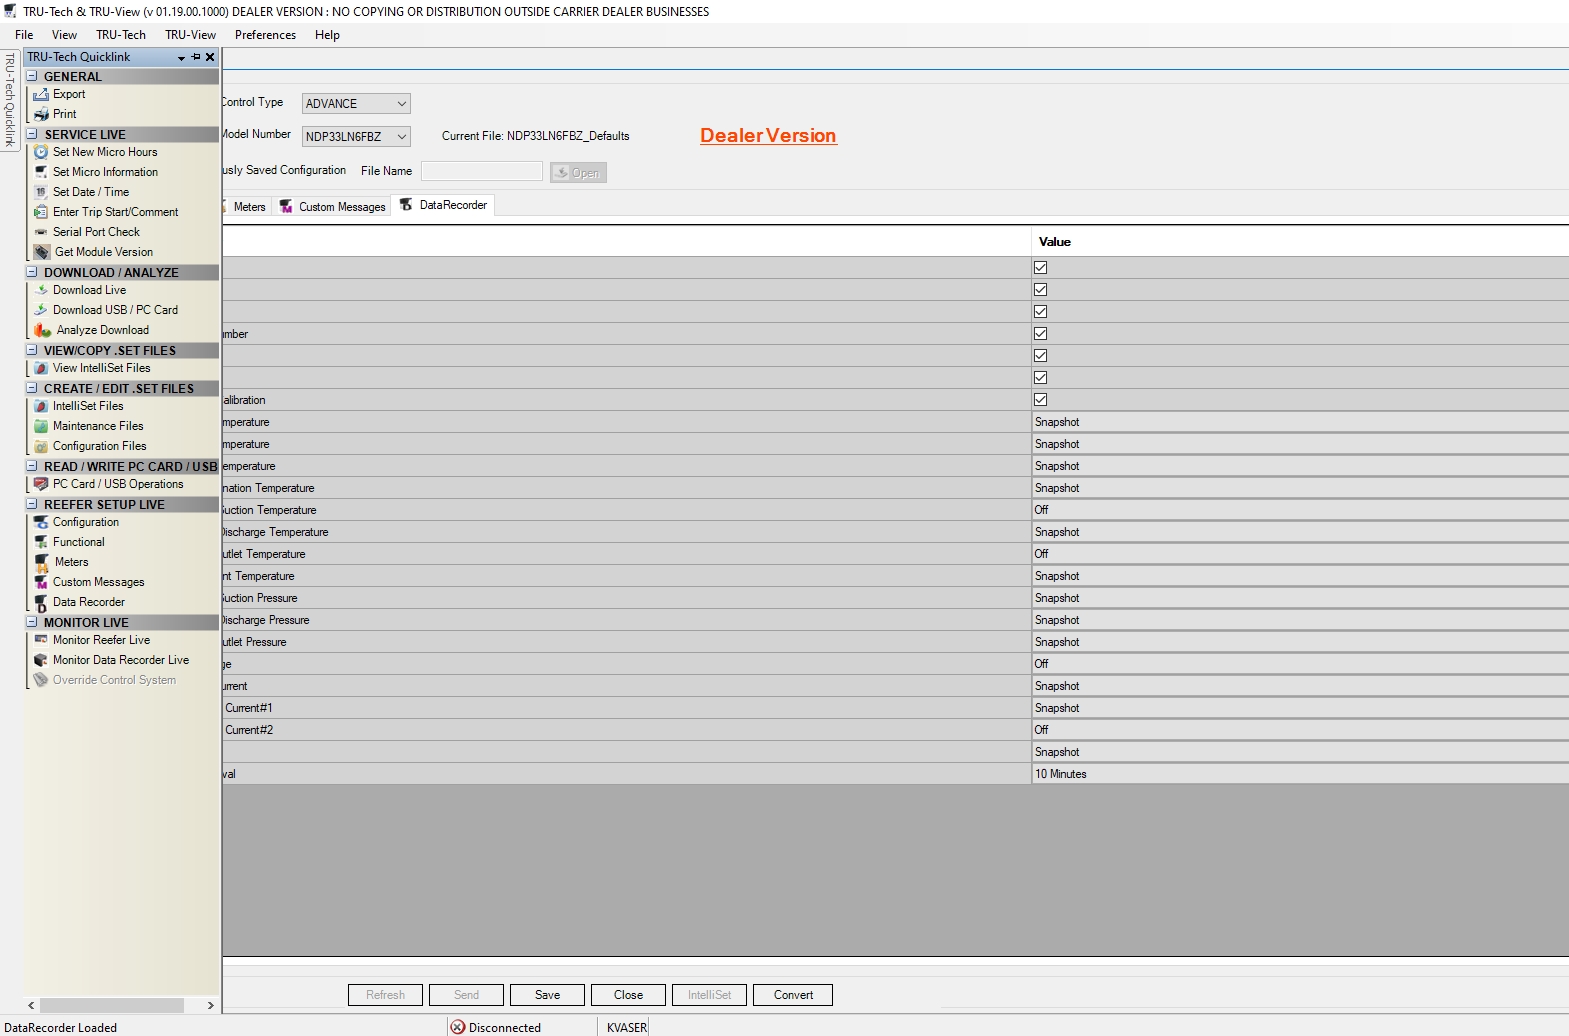Click the Print icon in the Quicklink panel

(x=41, y=114)
